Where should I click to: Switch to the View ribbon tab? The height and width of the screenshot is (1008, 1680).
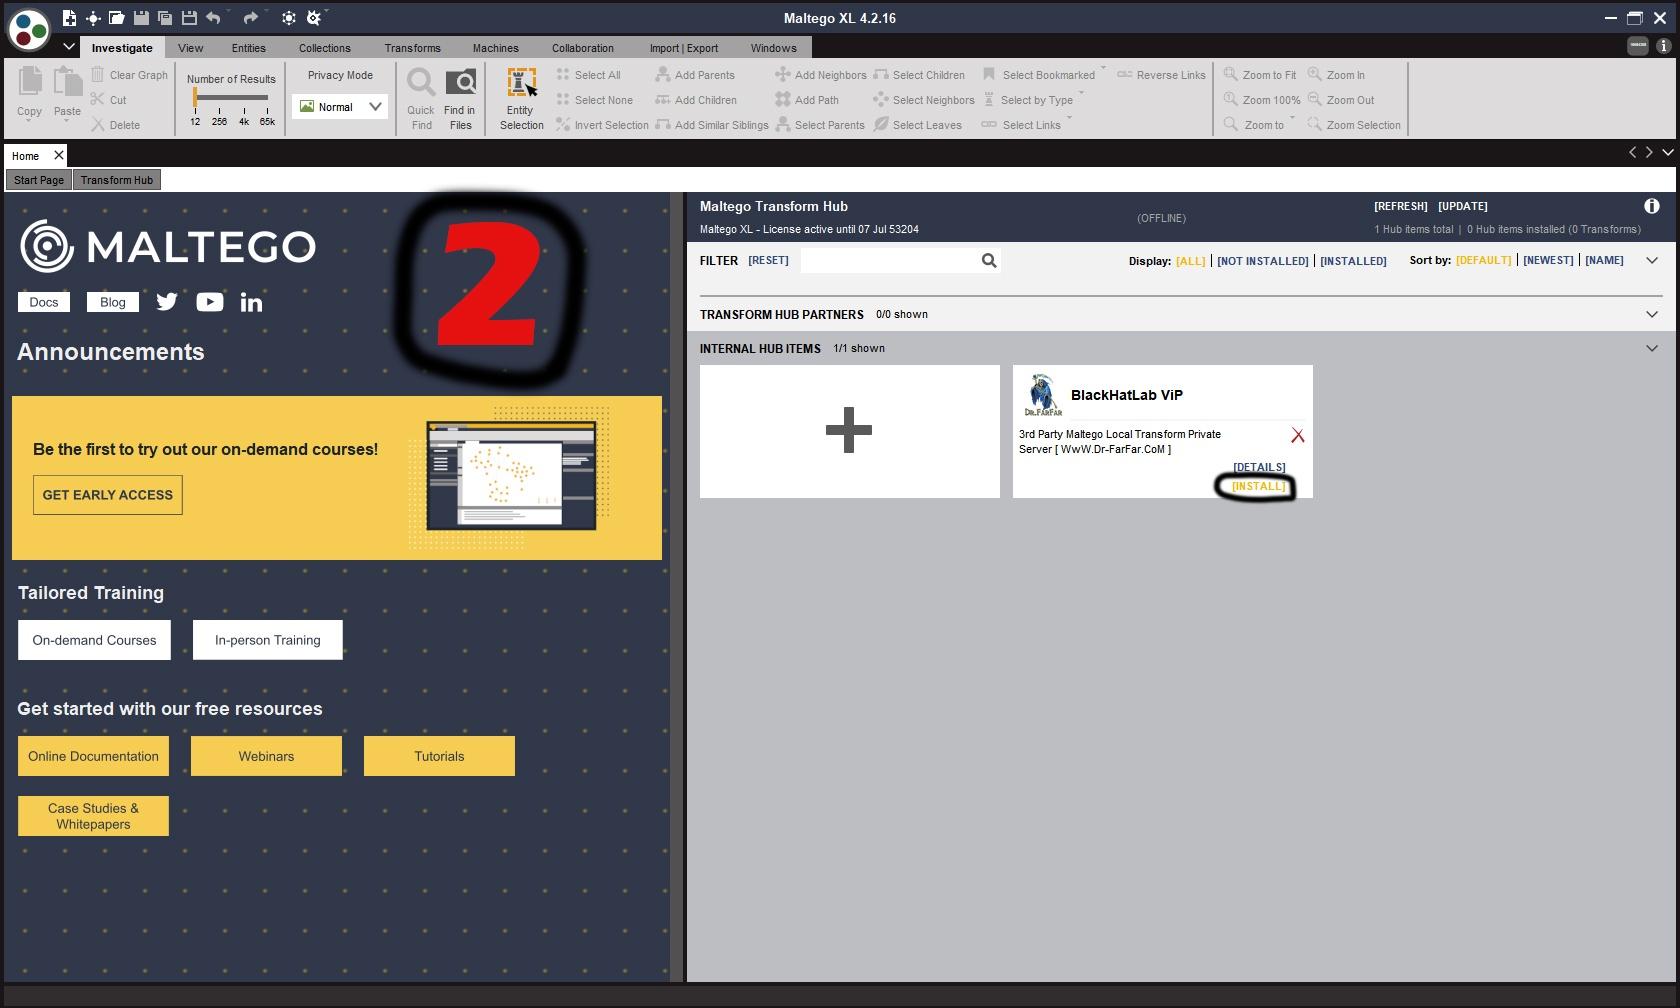pos(190,48)
